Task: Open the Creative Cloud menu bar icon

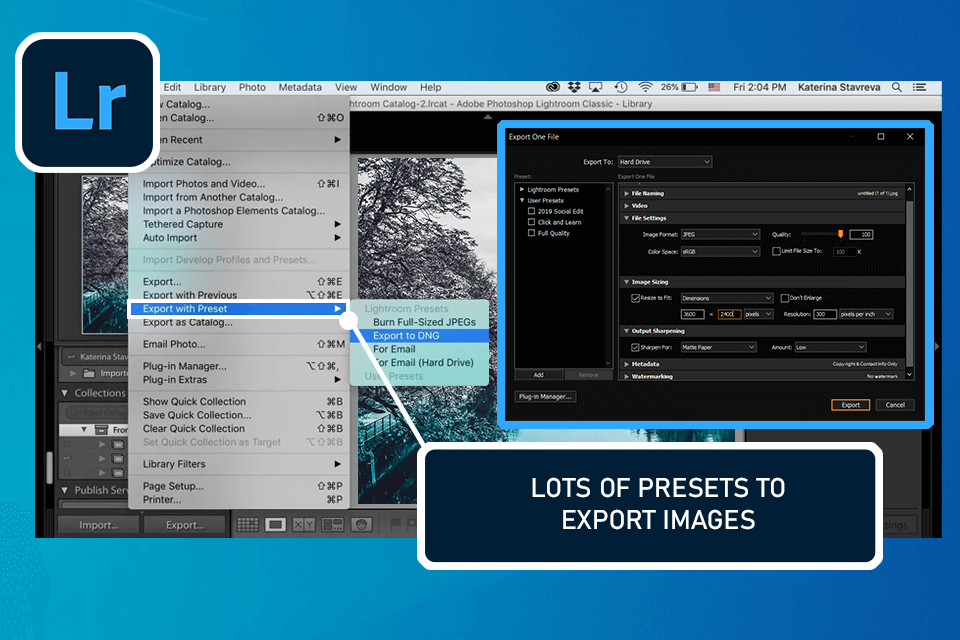Action: (553, 87)
